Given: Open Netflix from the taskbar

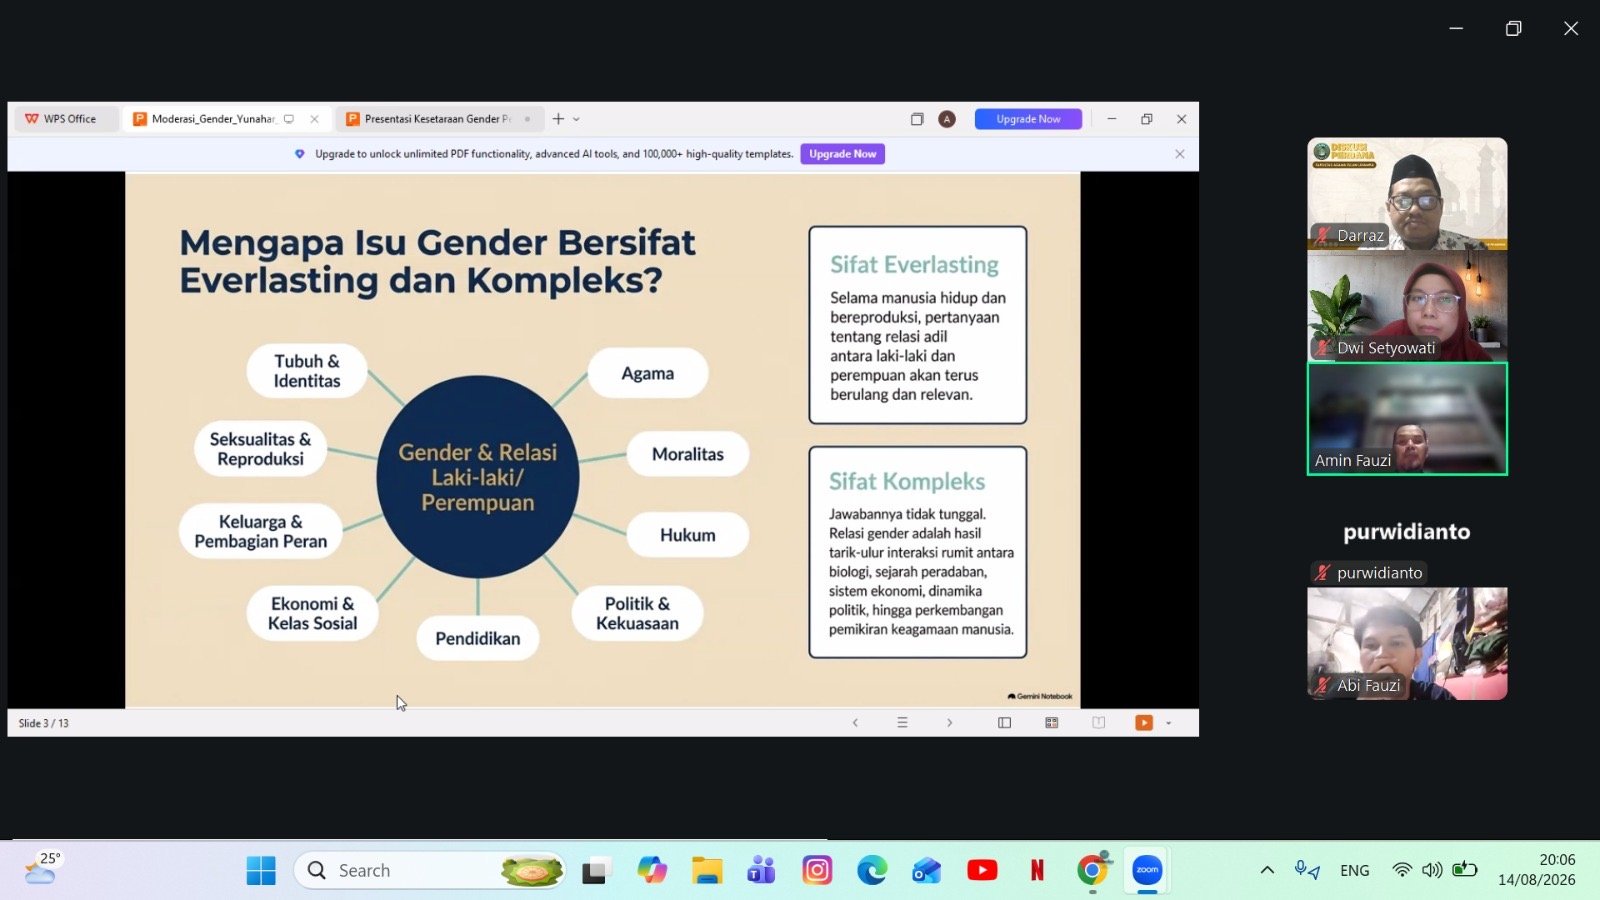Looking at the screenshot, I should 1037,871.
